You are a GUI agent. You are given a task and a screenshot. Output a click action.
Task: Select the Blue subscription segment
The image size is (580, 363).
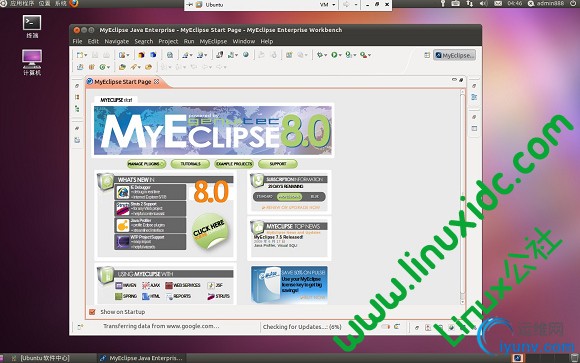[x=314, y=196]
